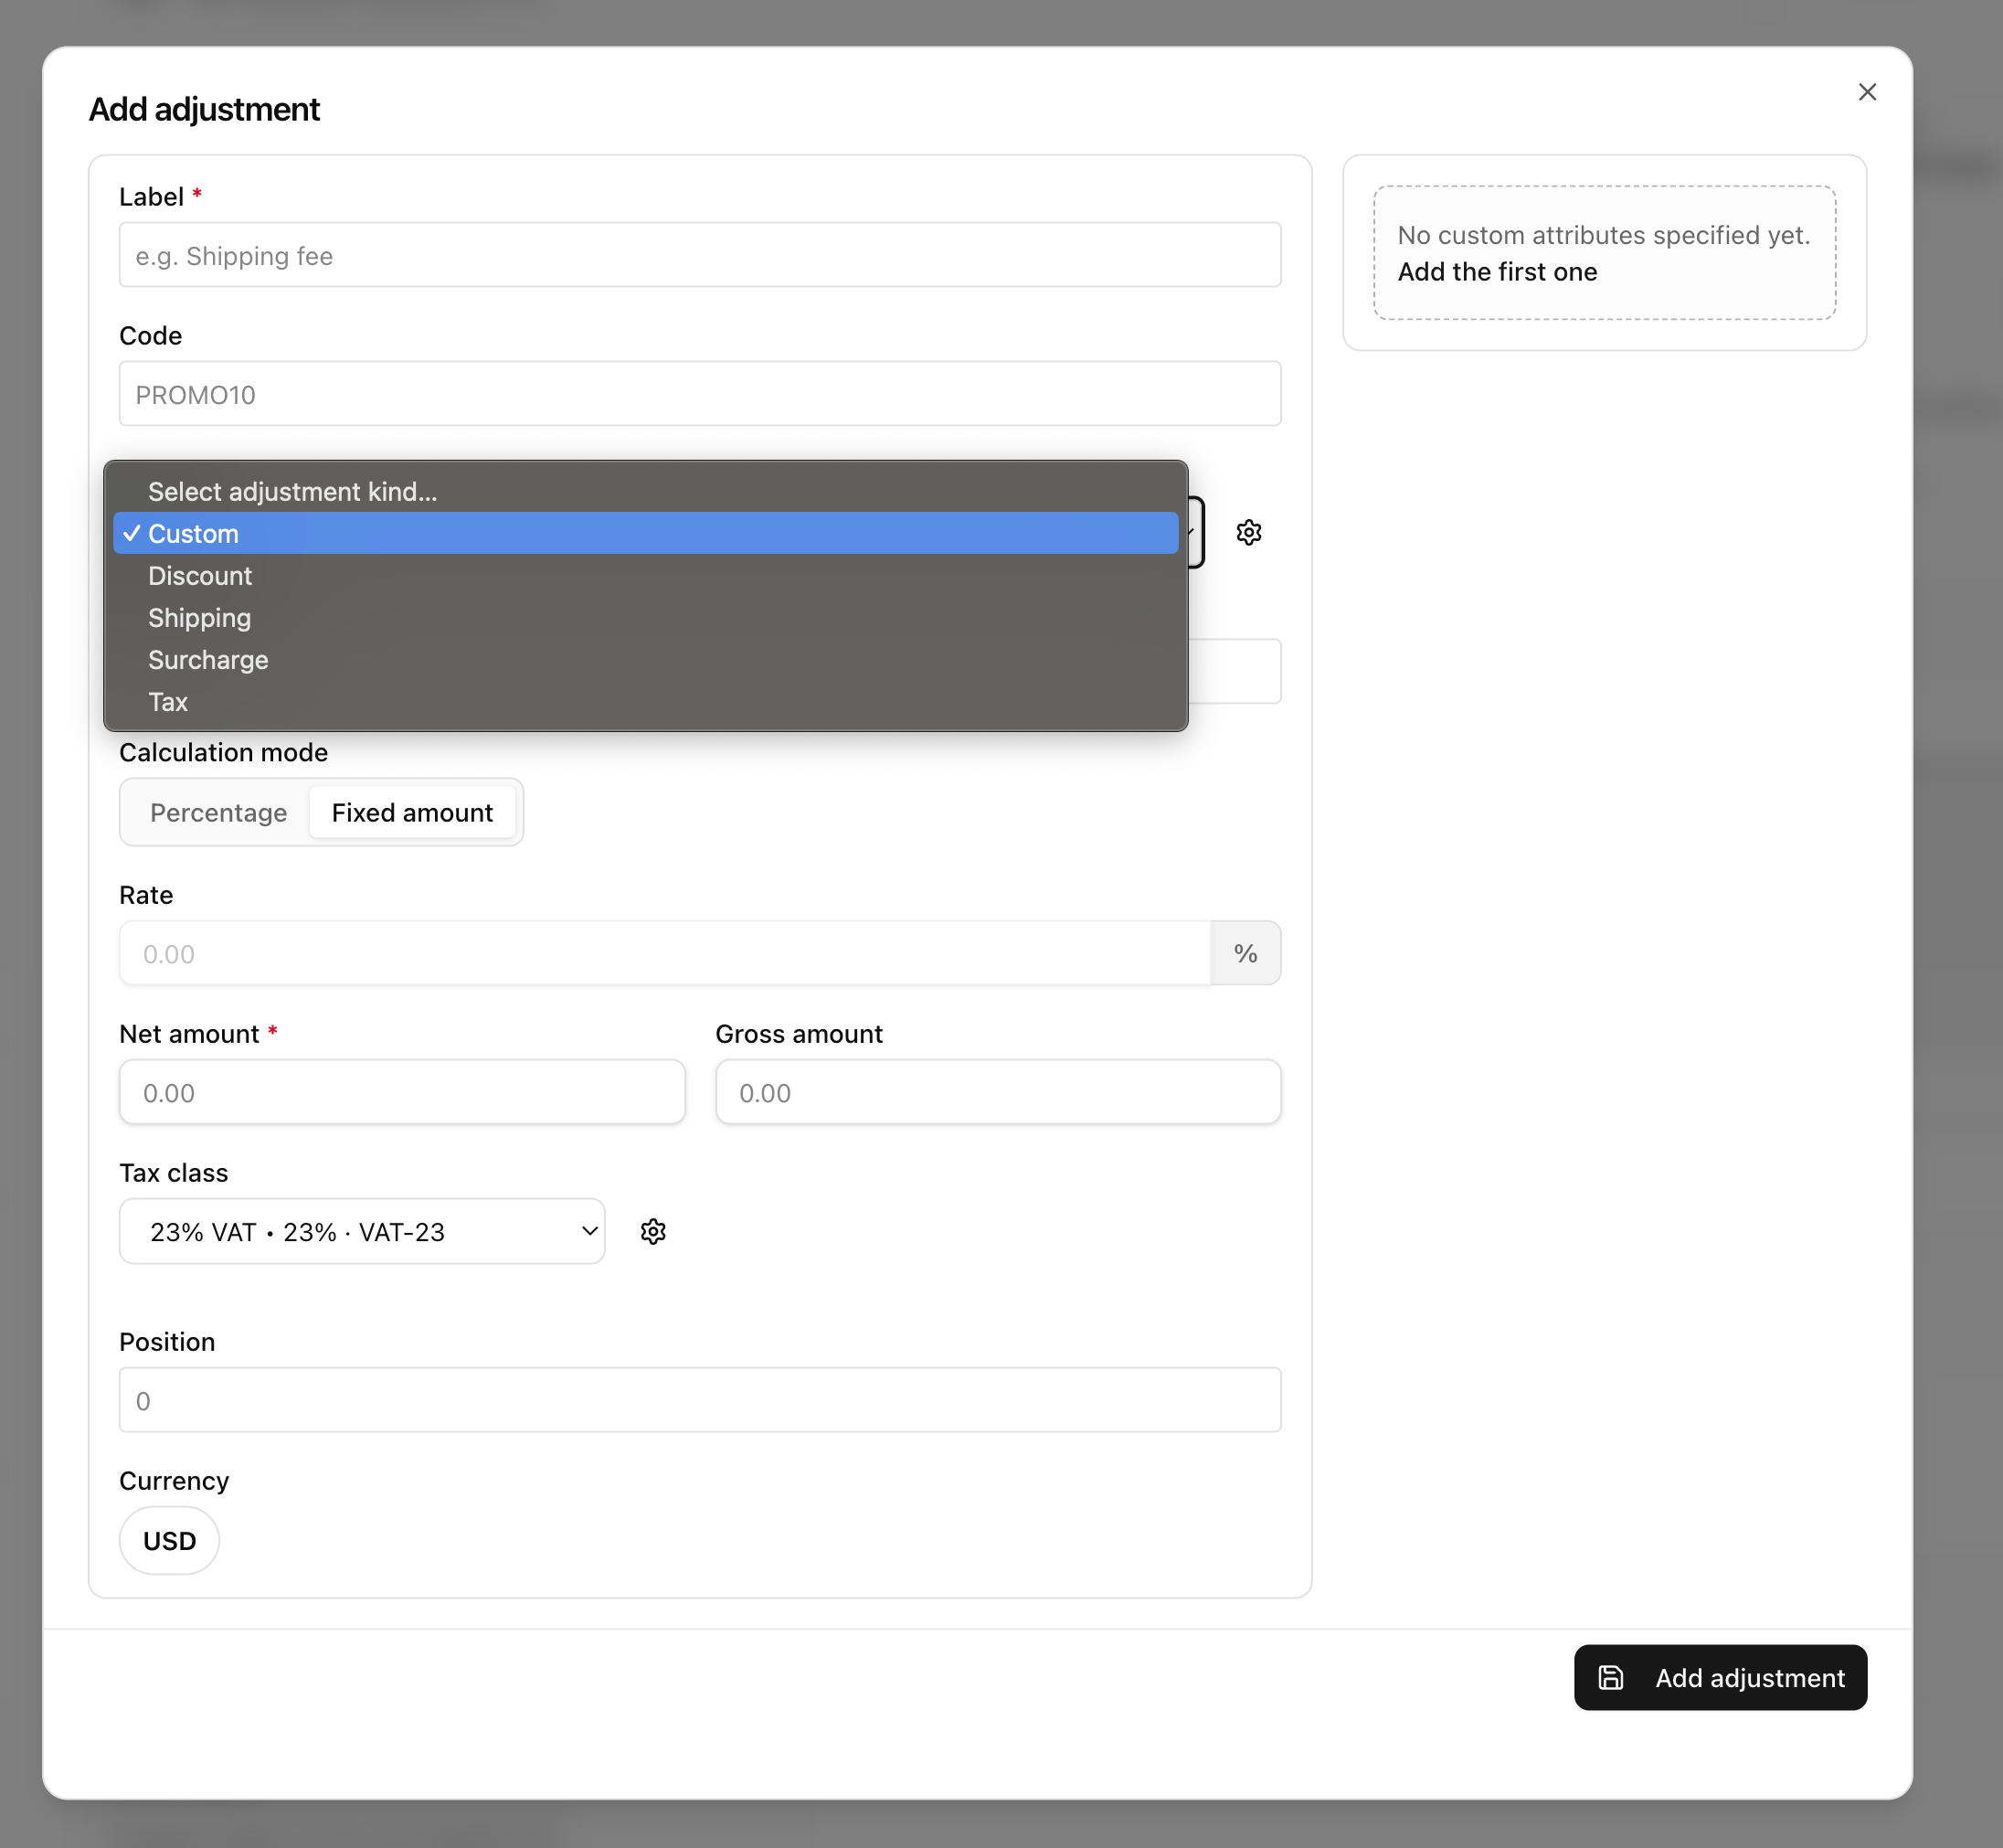Select Percentage calculation mode
2003x1848 pixels.
[x=218, y=812]
